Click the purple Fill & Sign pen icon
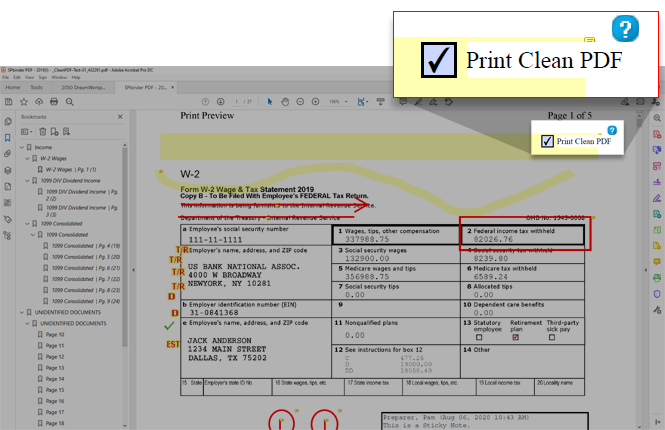665x430 pixels. tap(657, 198)
